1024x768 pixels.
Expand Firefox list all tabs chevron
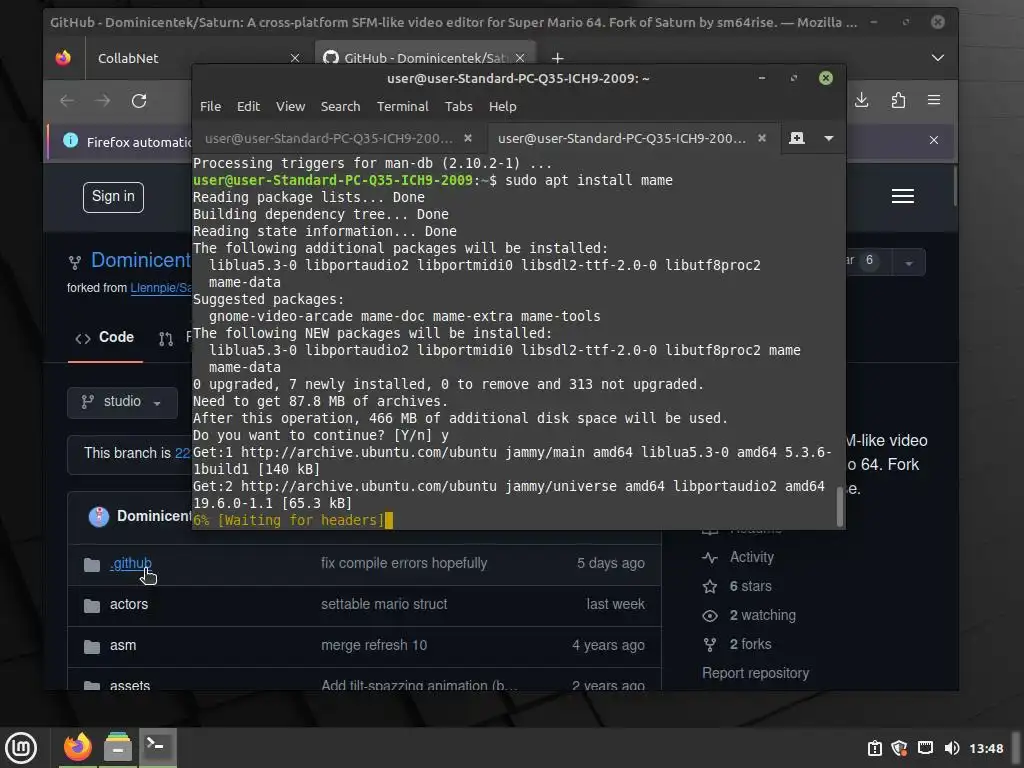pos(938,58)
